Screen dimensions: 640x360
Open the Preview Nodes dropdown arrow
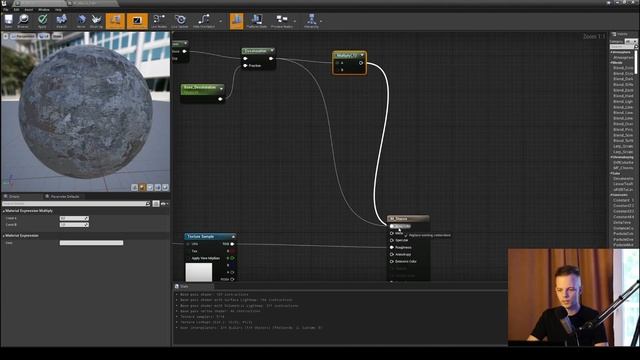[x=295, y=21]
